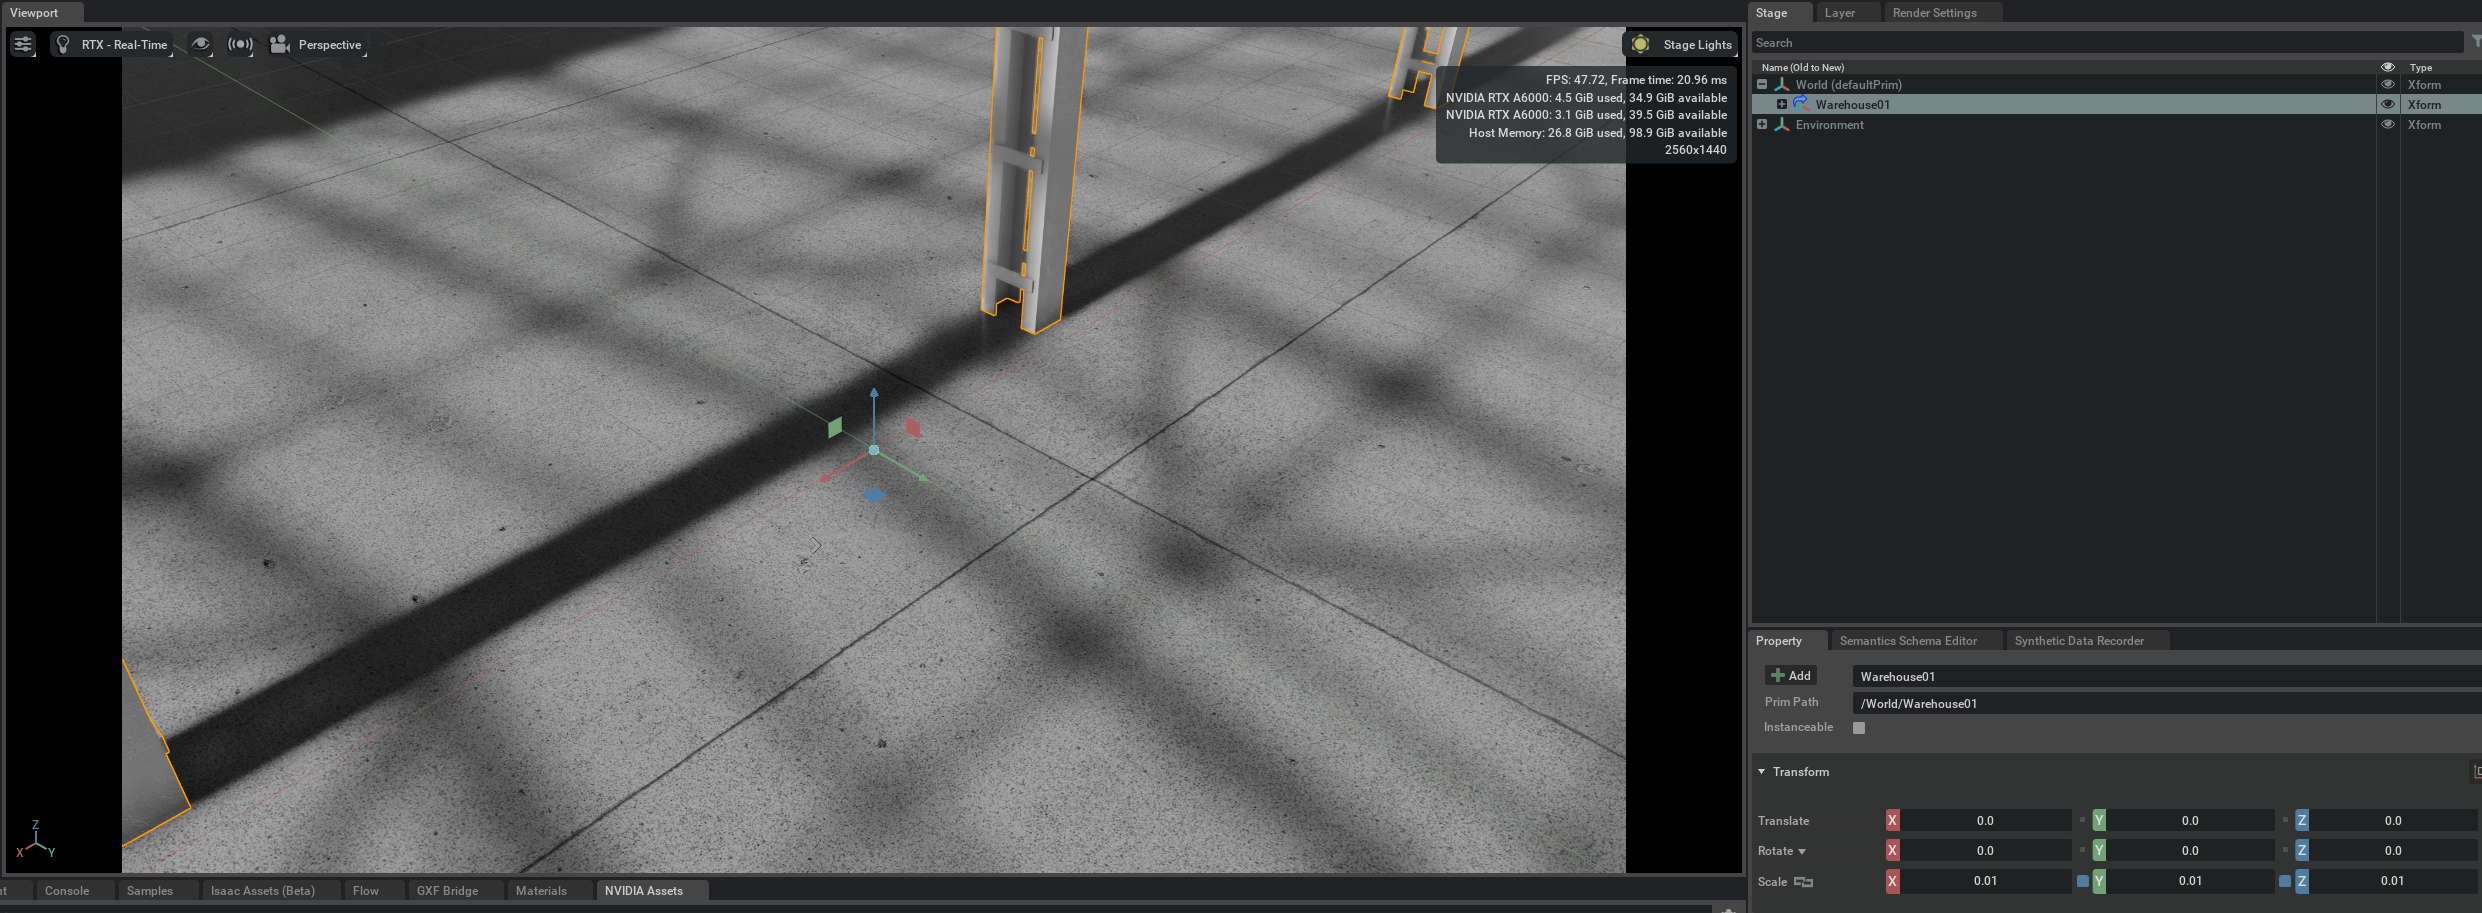
Task: Open the Rotate order dropdown arrow
Action: [x=1802, y=852]
